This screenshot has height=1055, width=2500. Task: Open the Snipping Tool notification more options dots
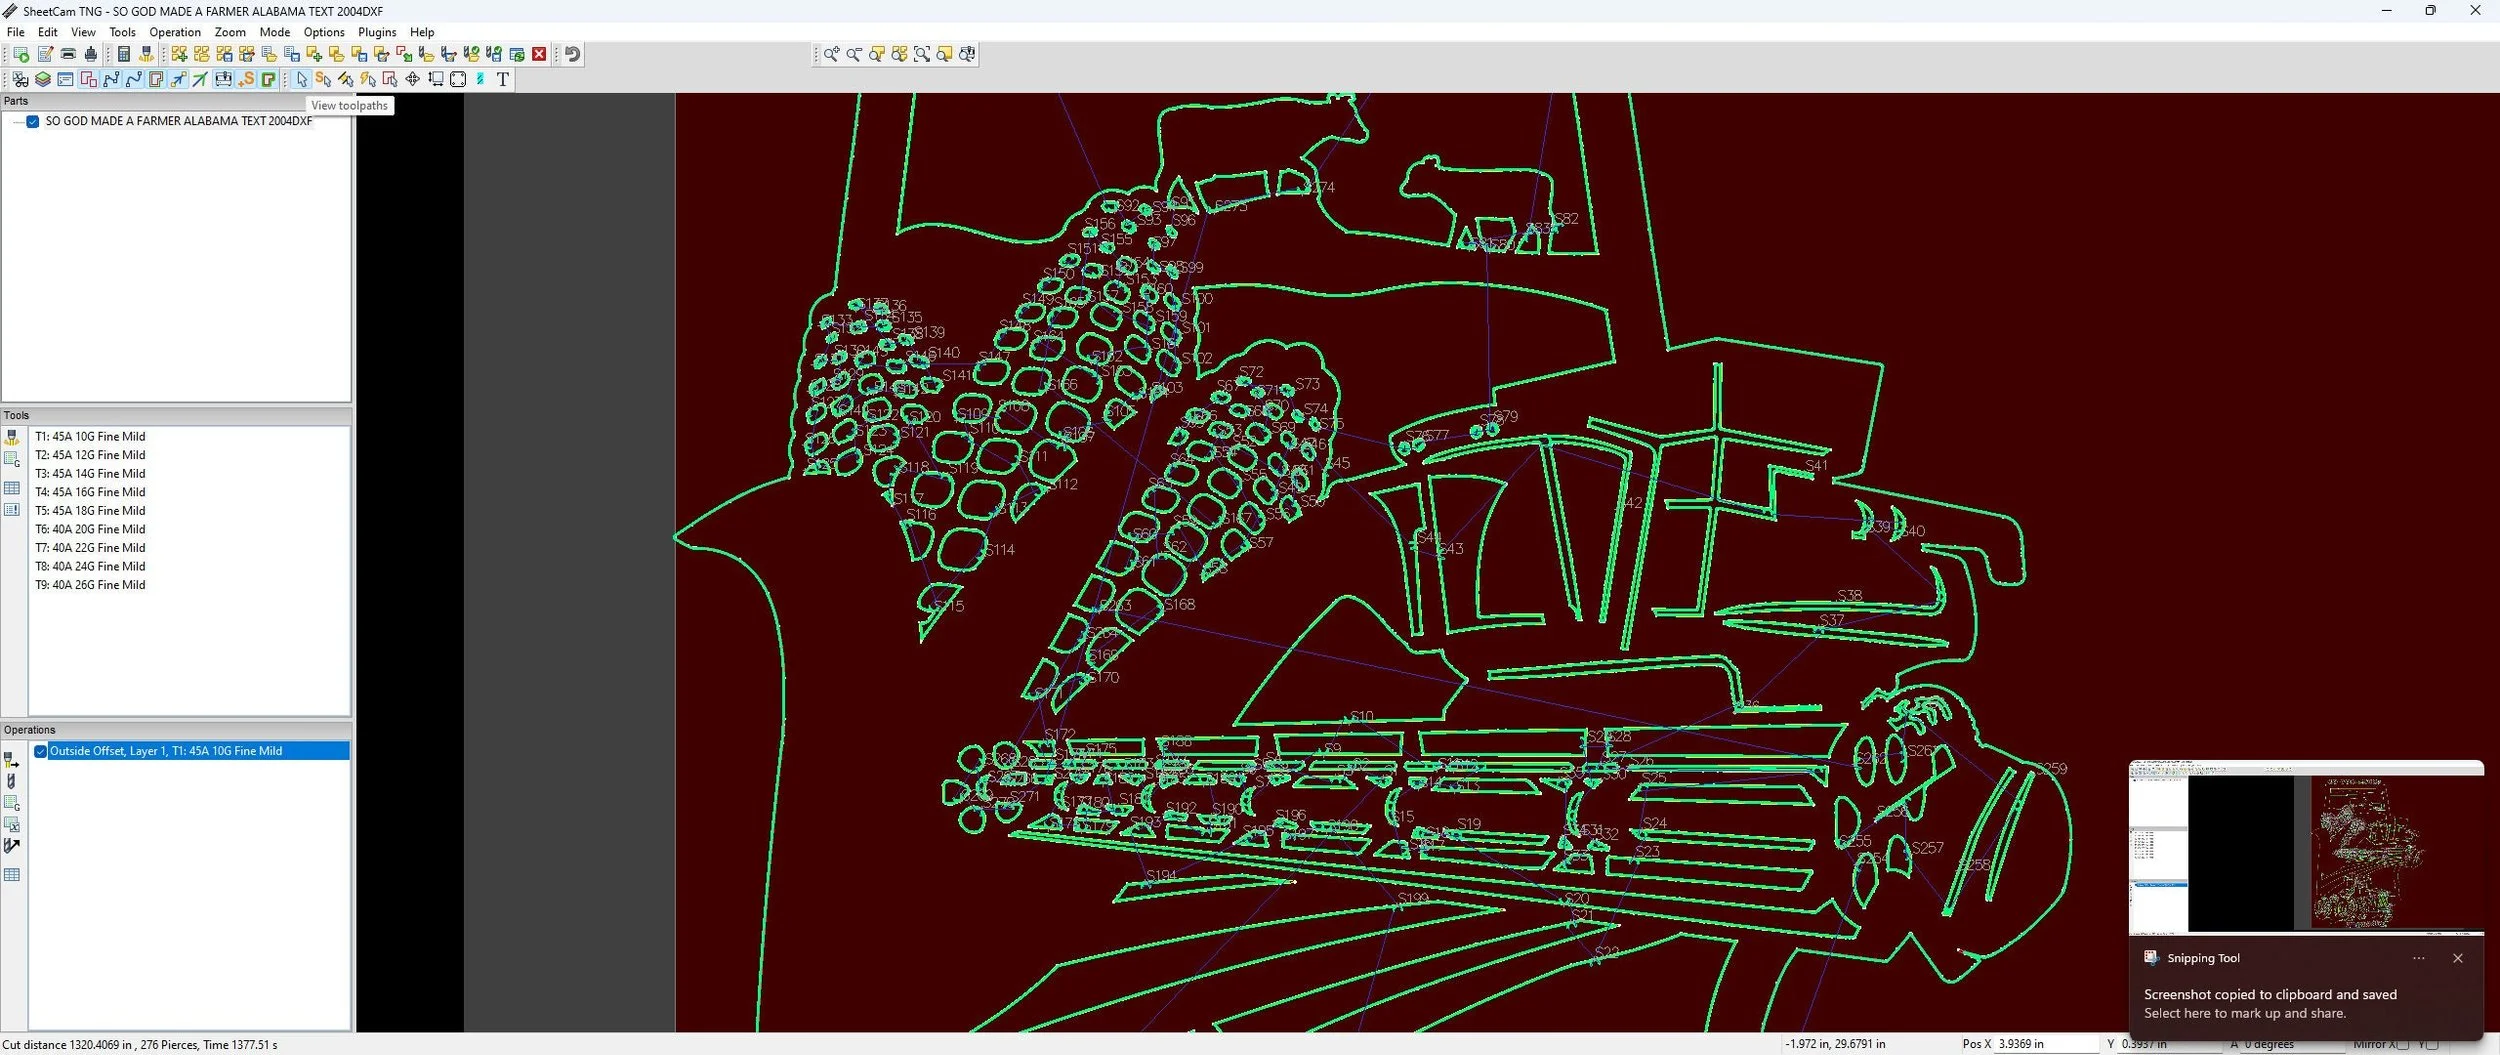(x=2419, y=958)
